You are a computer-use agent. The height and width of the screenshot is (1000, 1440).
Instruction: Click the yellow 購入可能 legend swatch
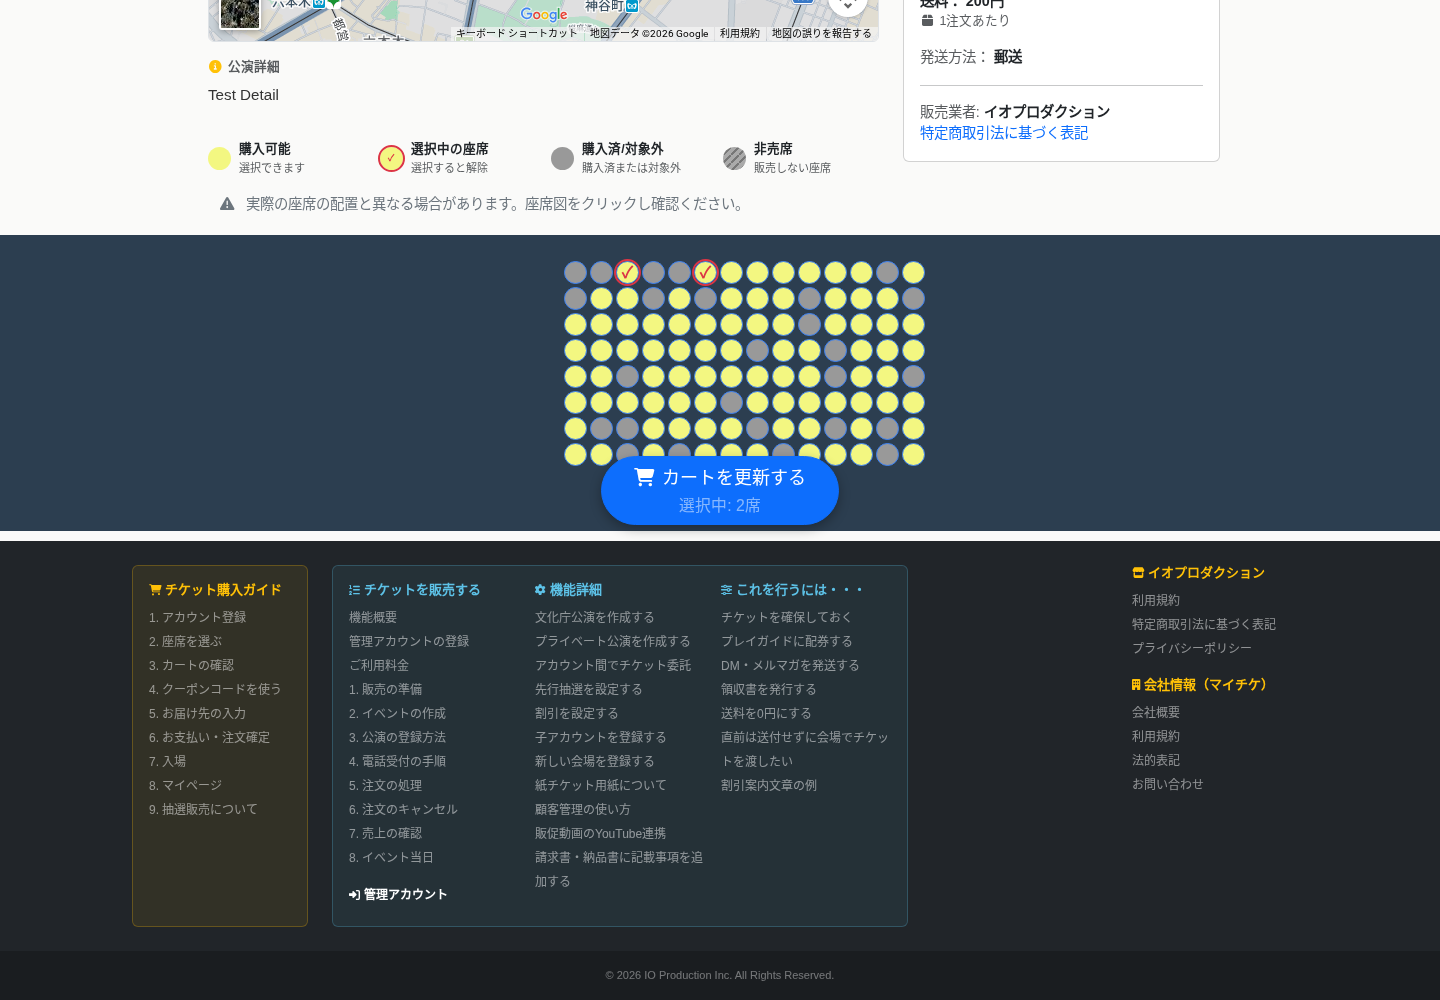(x=219, y=158)
